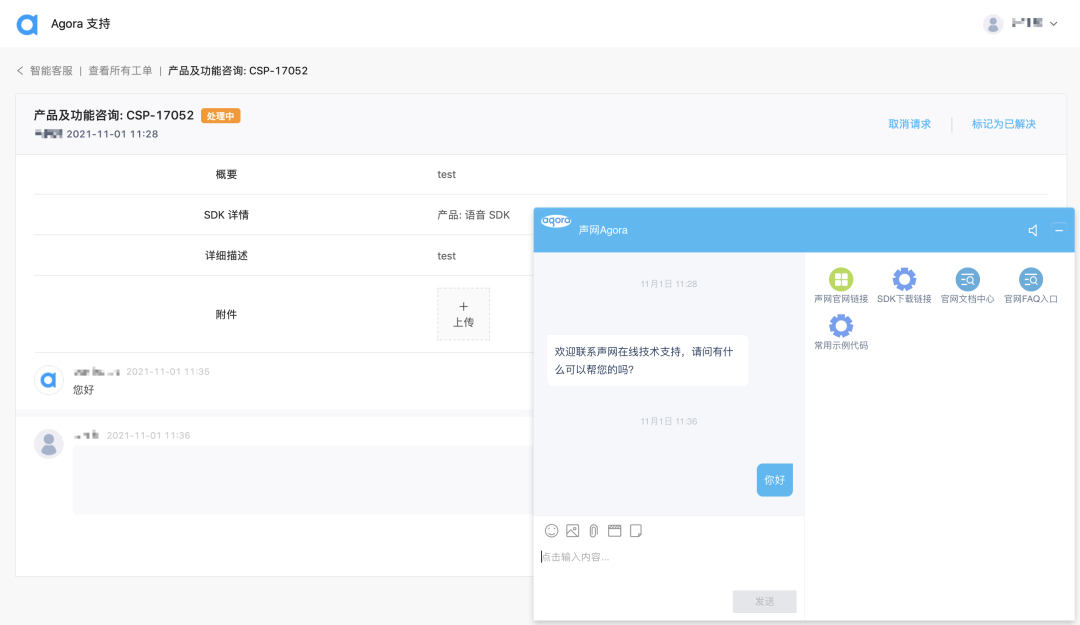Click the attach file paperclip icon
This screenshot has height=625, width=1080.
coord(594,531)
